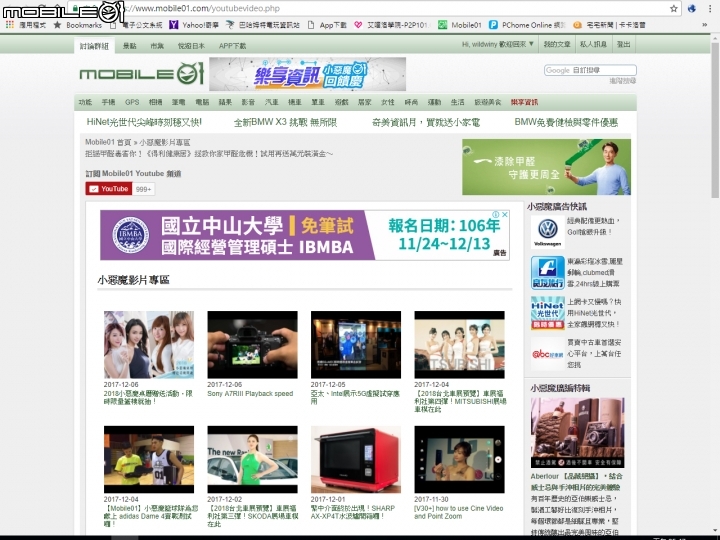This screenshot has height=540, width=720.
Task: Open the third tab in top green bar
Action: tap(157, 46)
